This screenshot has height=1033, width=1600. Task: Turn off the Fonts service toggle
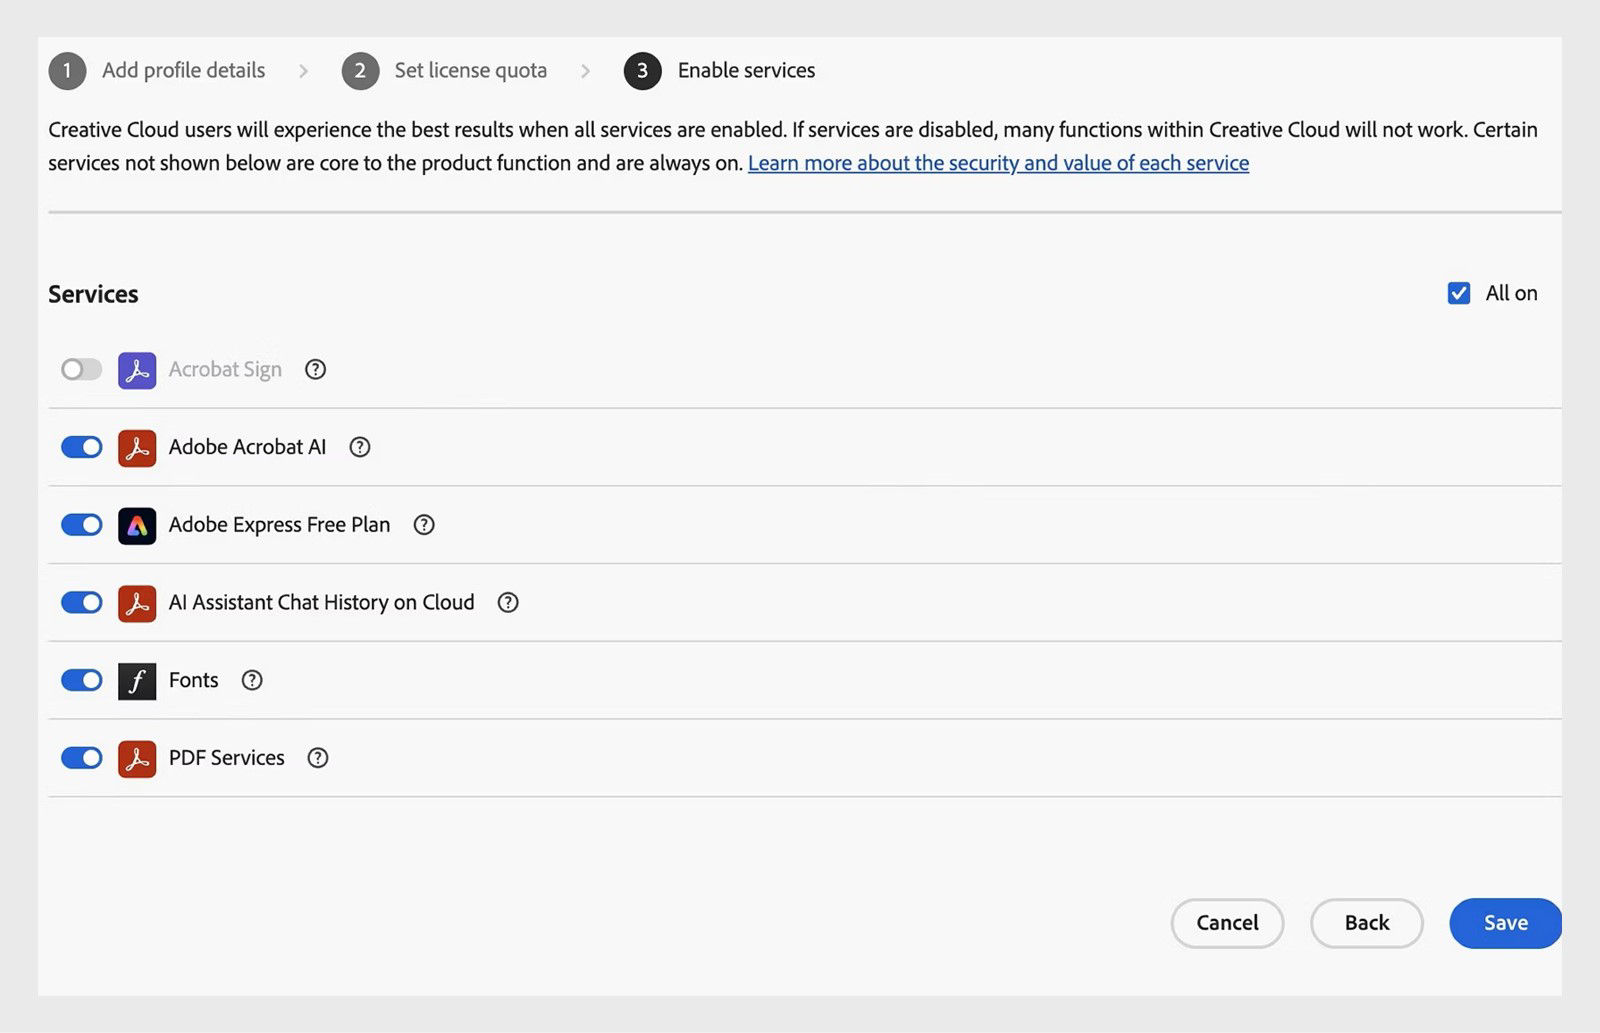81,680
